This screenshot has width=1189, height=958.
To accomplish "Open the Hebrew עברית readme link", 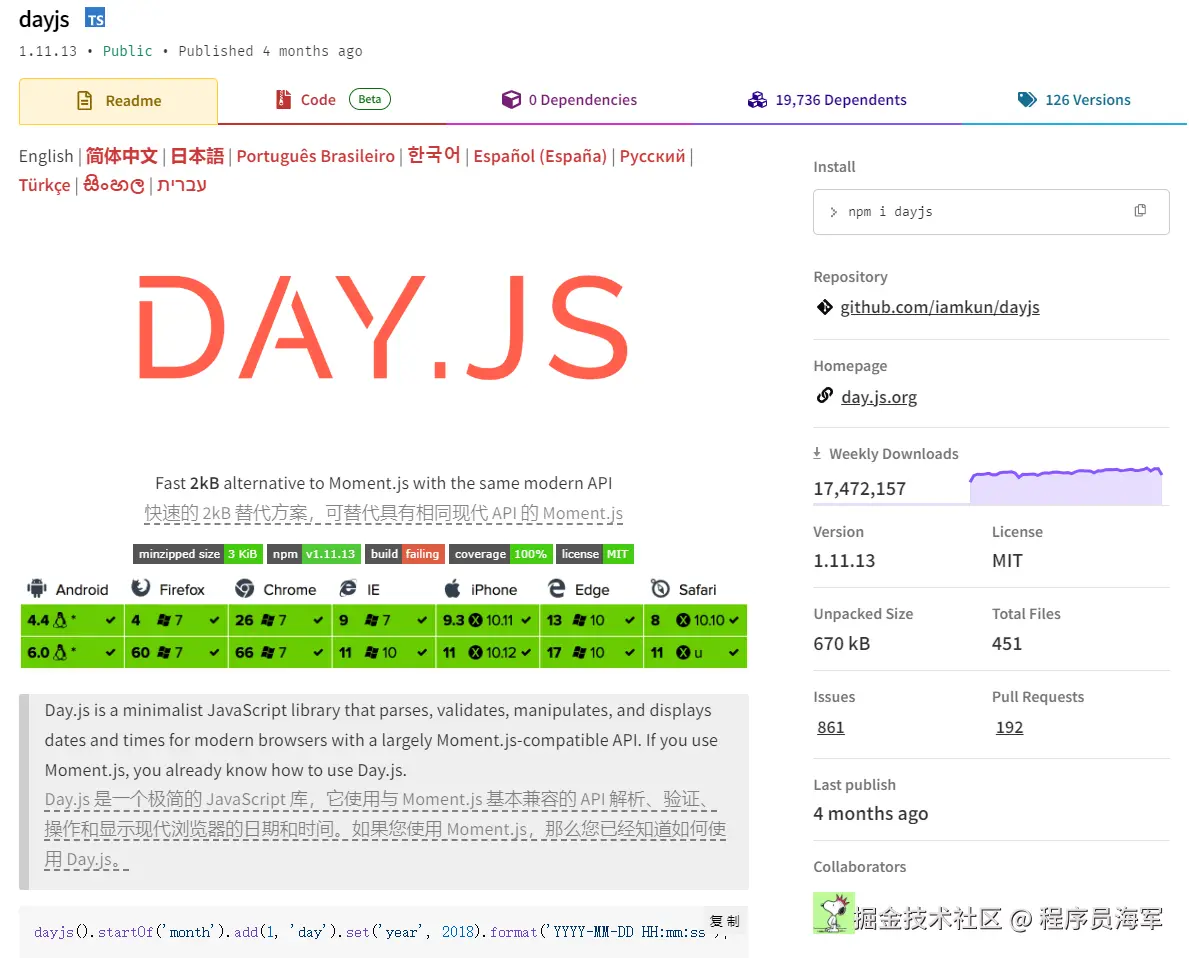I will 181,185.
